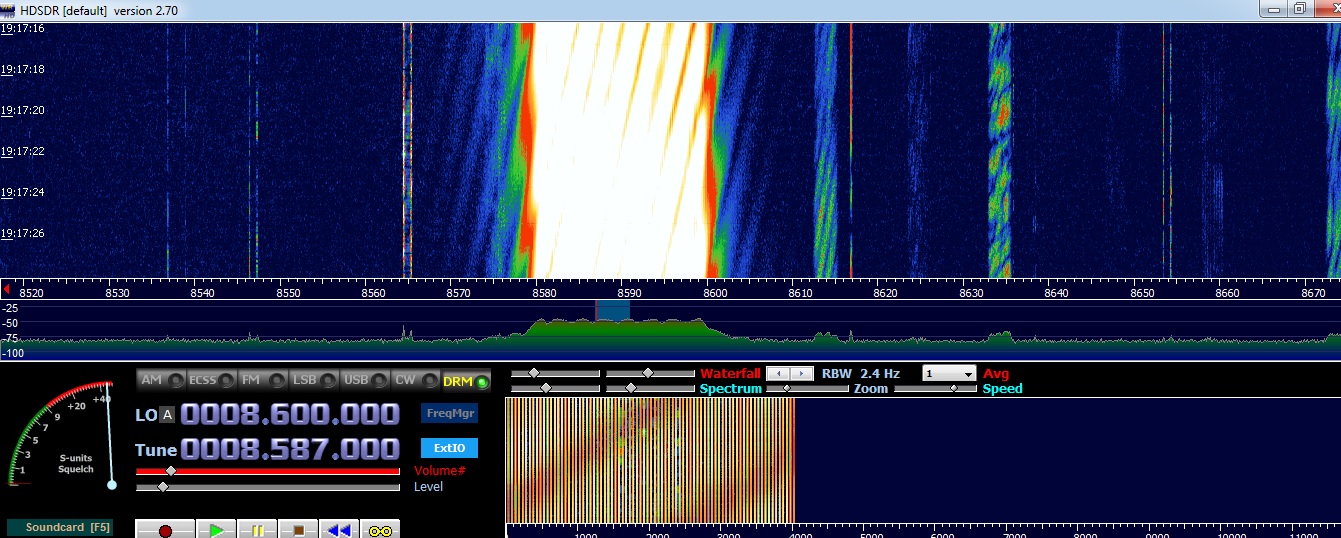Click 8550 on the frequency scale
The width and height of the screenshot is (1341, 538).
point(288,293)
